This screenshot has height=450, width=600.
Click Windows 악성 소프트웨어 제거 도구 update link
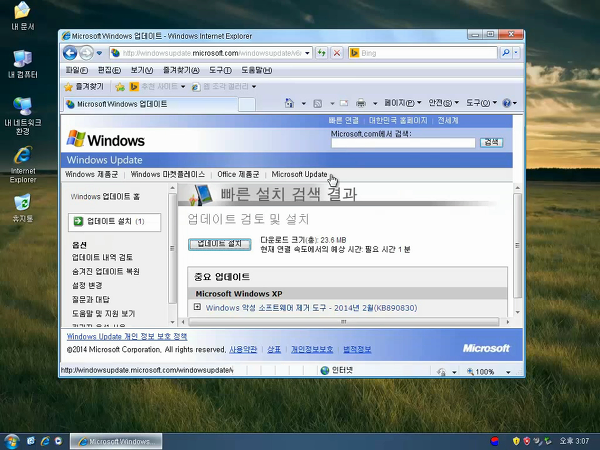(x=311, y=308)
